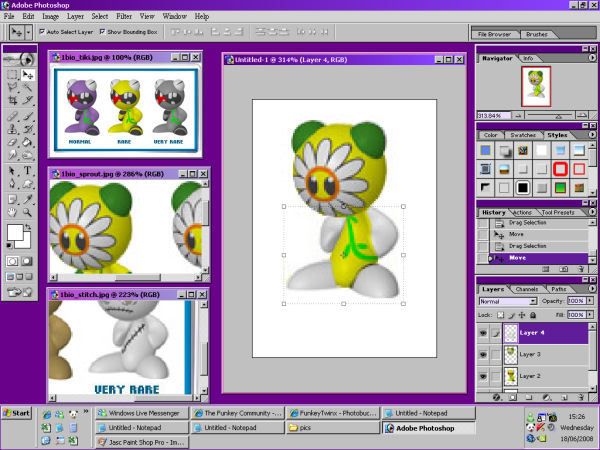Select the Notes tool
Viewport: 600px width, 450px height.
(13, 199)
